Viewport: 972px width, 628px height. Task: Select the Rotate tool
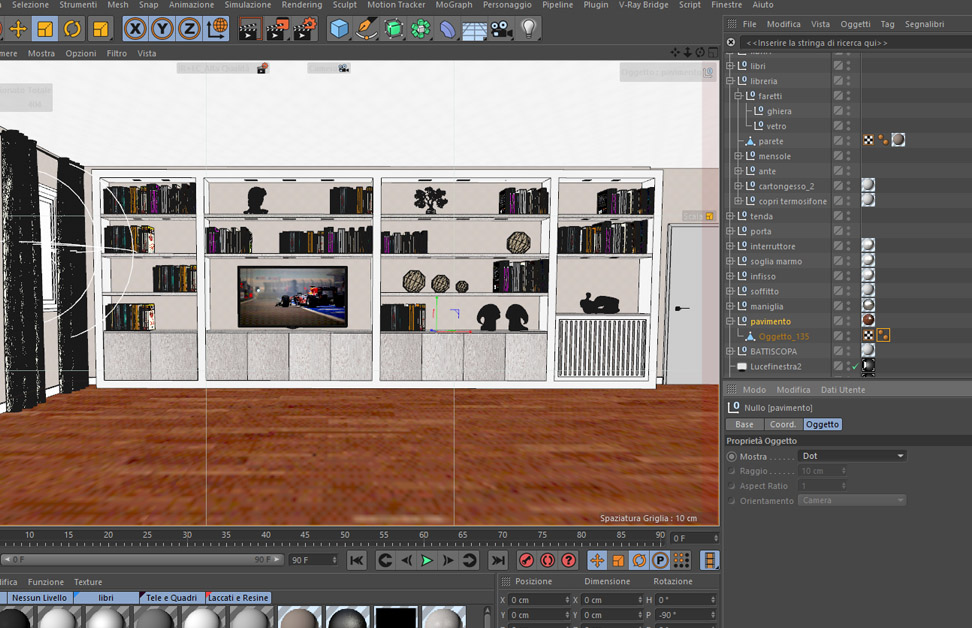[x=73, y=29]
